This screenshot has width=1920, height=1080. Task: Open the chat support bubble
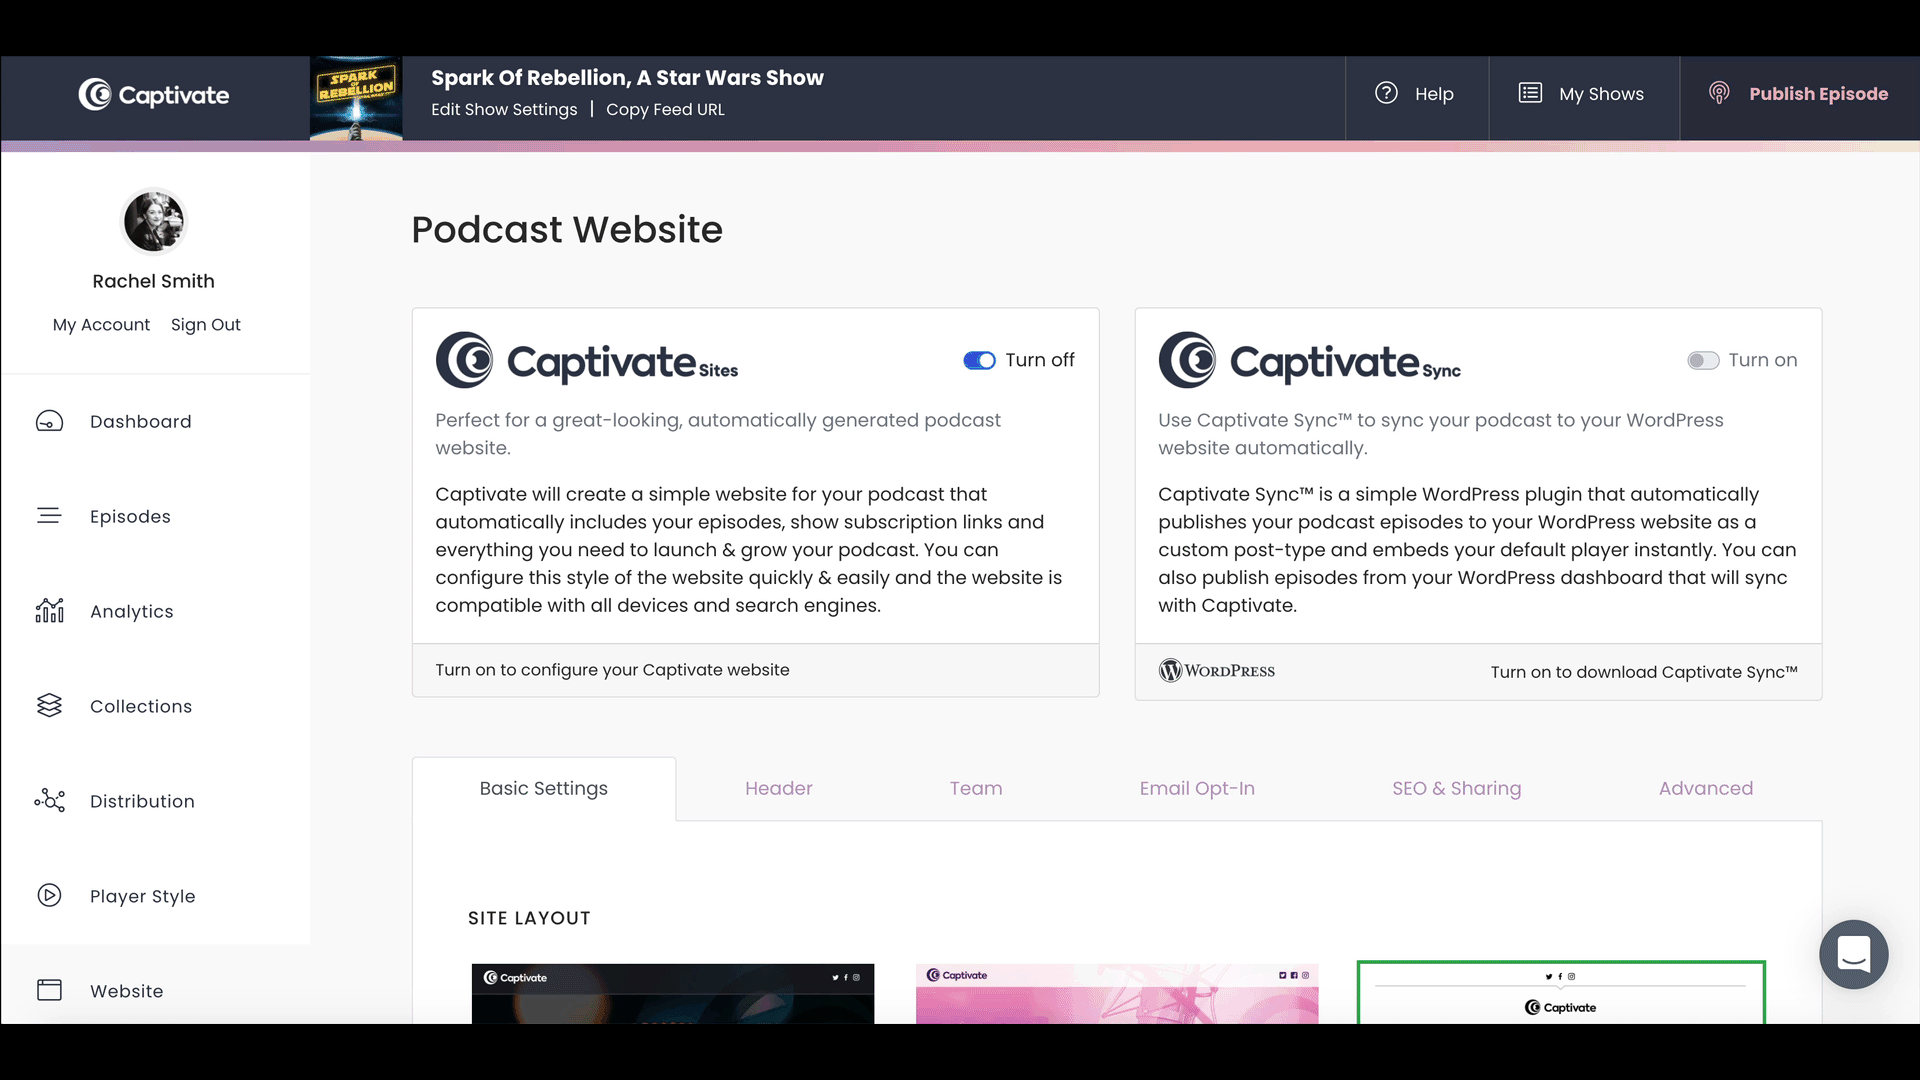[1853, 954]
